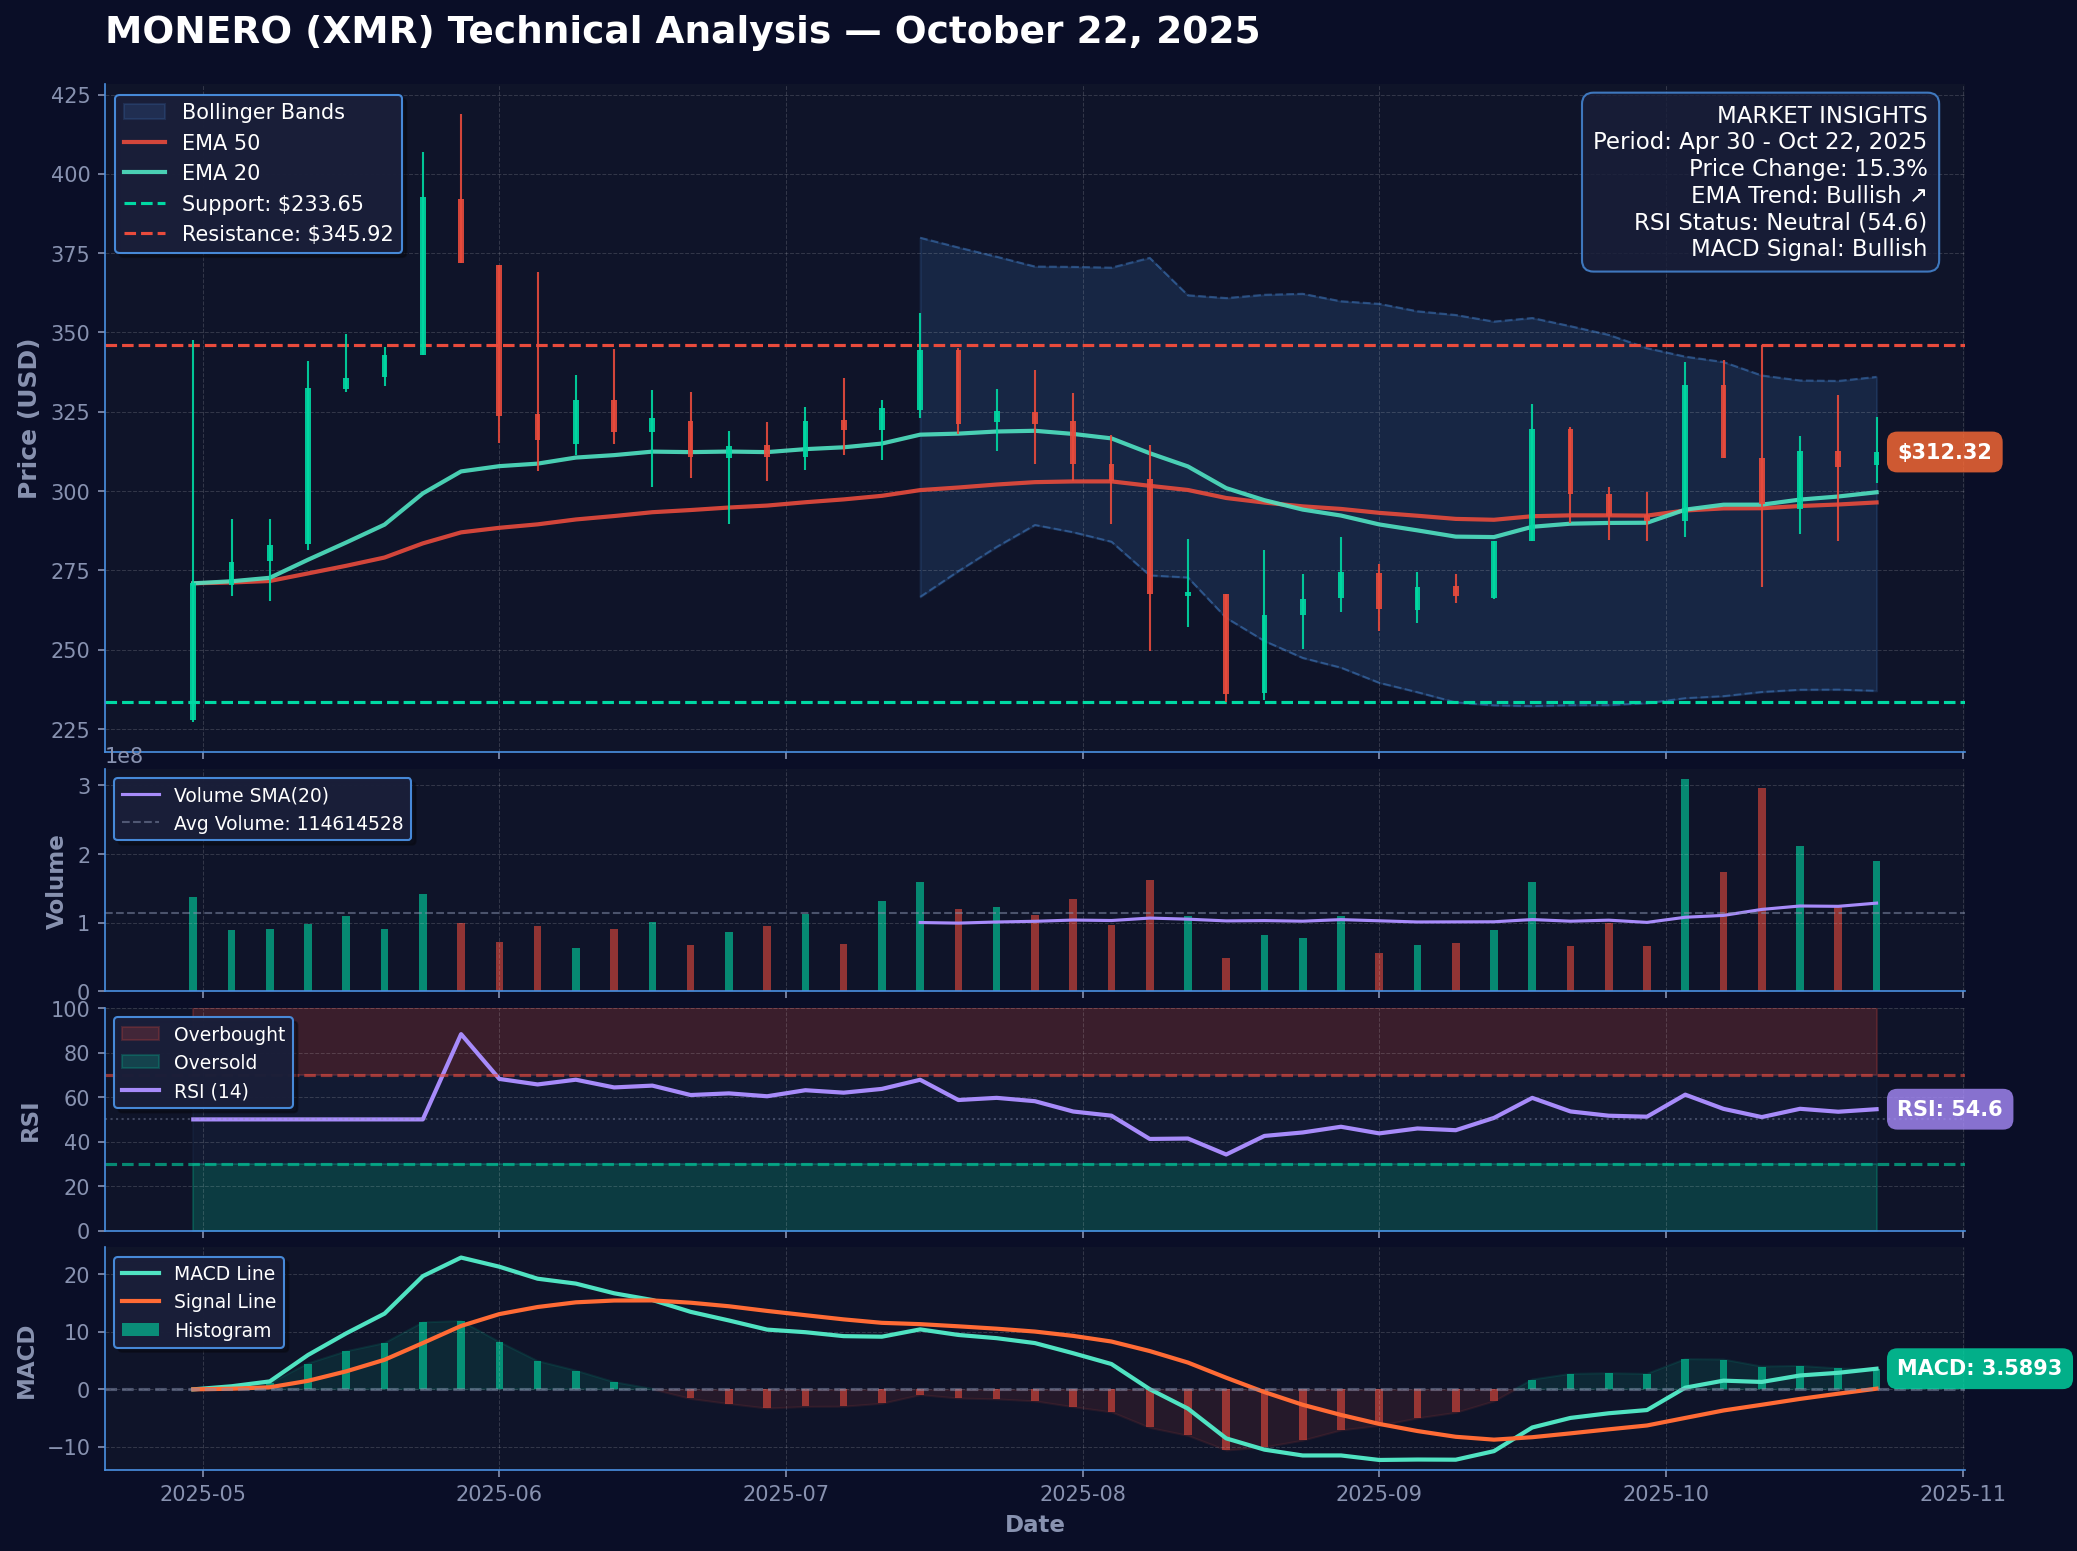Click the Oversold legend swatch
Image resolution: width=2077 pixels, height=1551 pixels.
click(139, 1062)
